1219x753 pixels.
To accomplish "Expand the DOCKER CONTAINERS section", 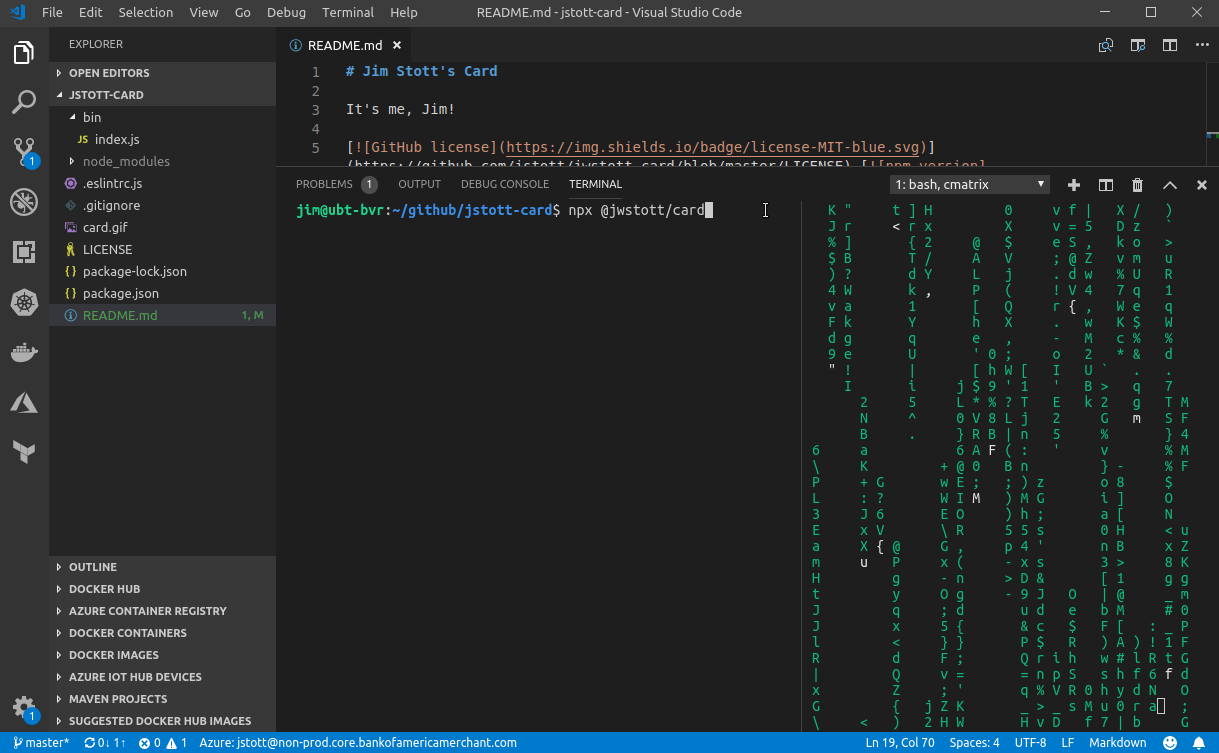I will tap(162, 633).
